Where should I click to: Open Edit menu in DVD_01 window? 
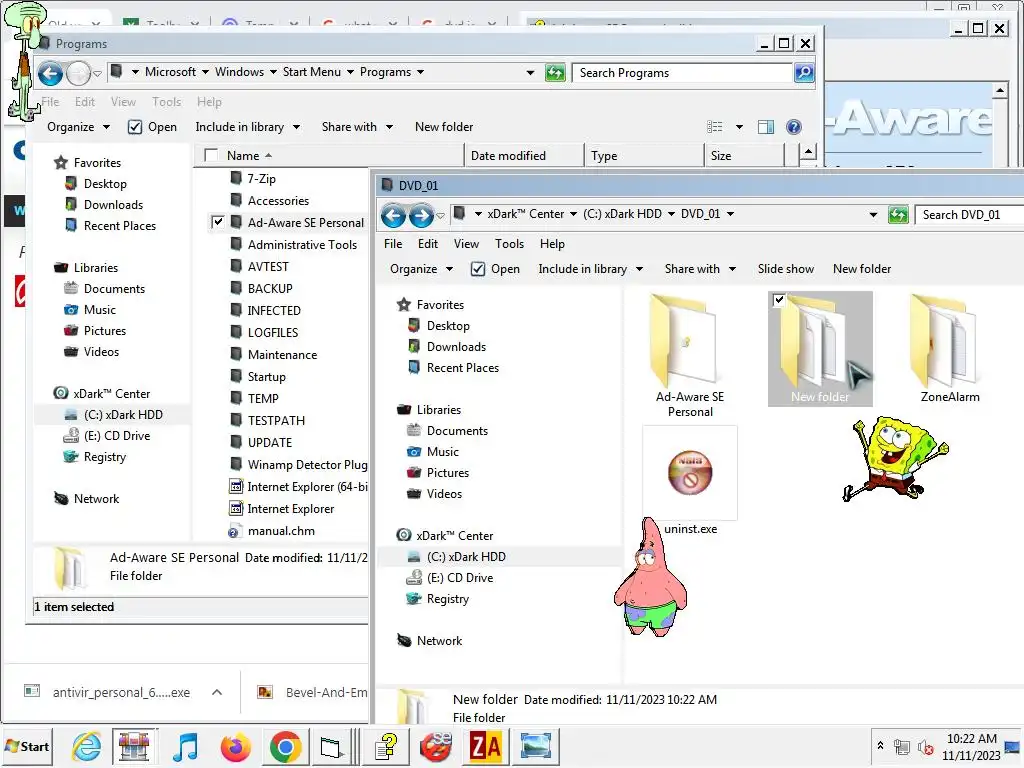(x=428, y=244)
